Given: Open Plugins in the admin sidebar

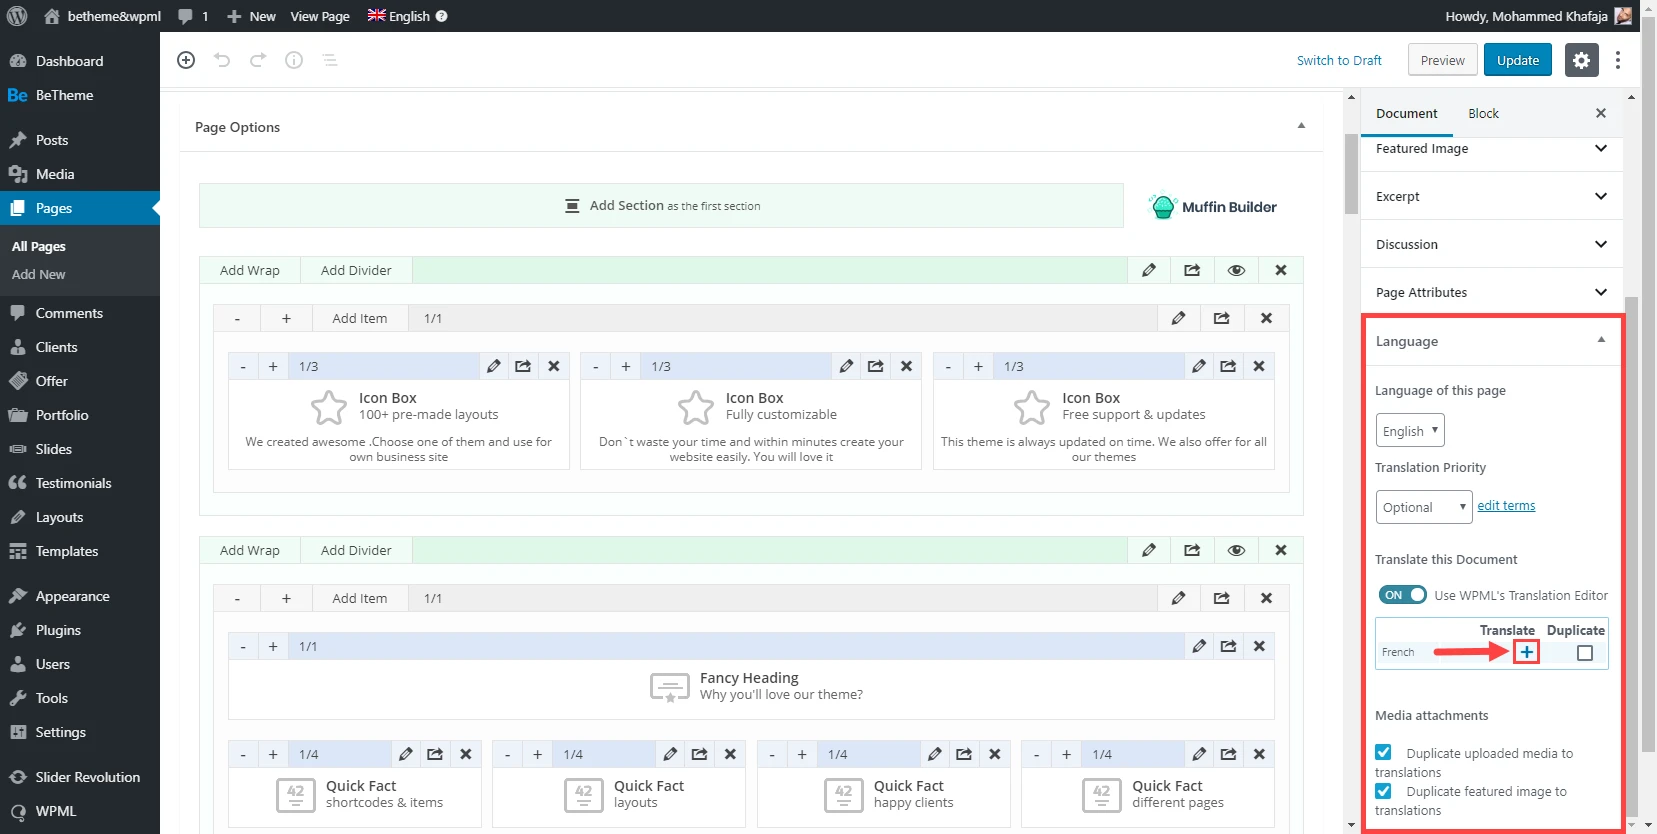Looking at the screenshot, I should click(58, 630).
